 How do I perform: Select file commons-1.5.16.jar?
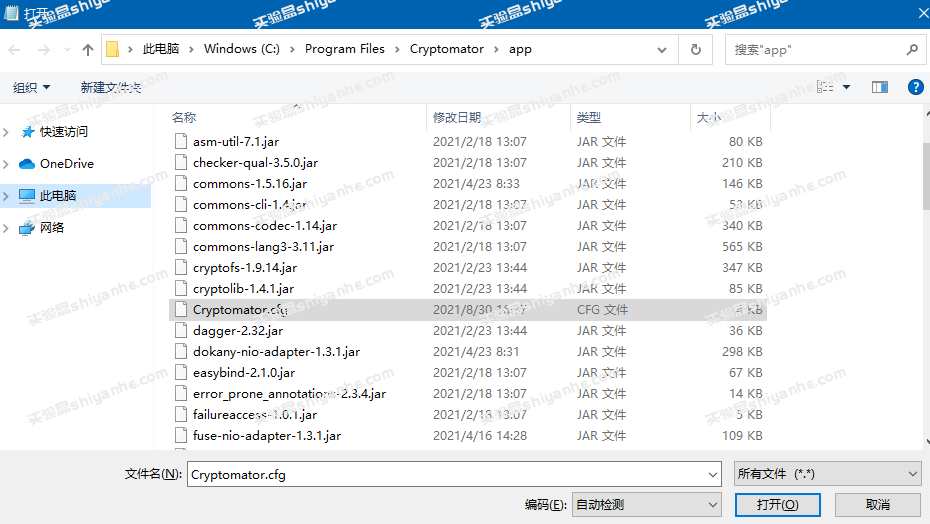(250, 184)
